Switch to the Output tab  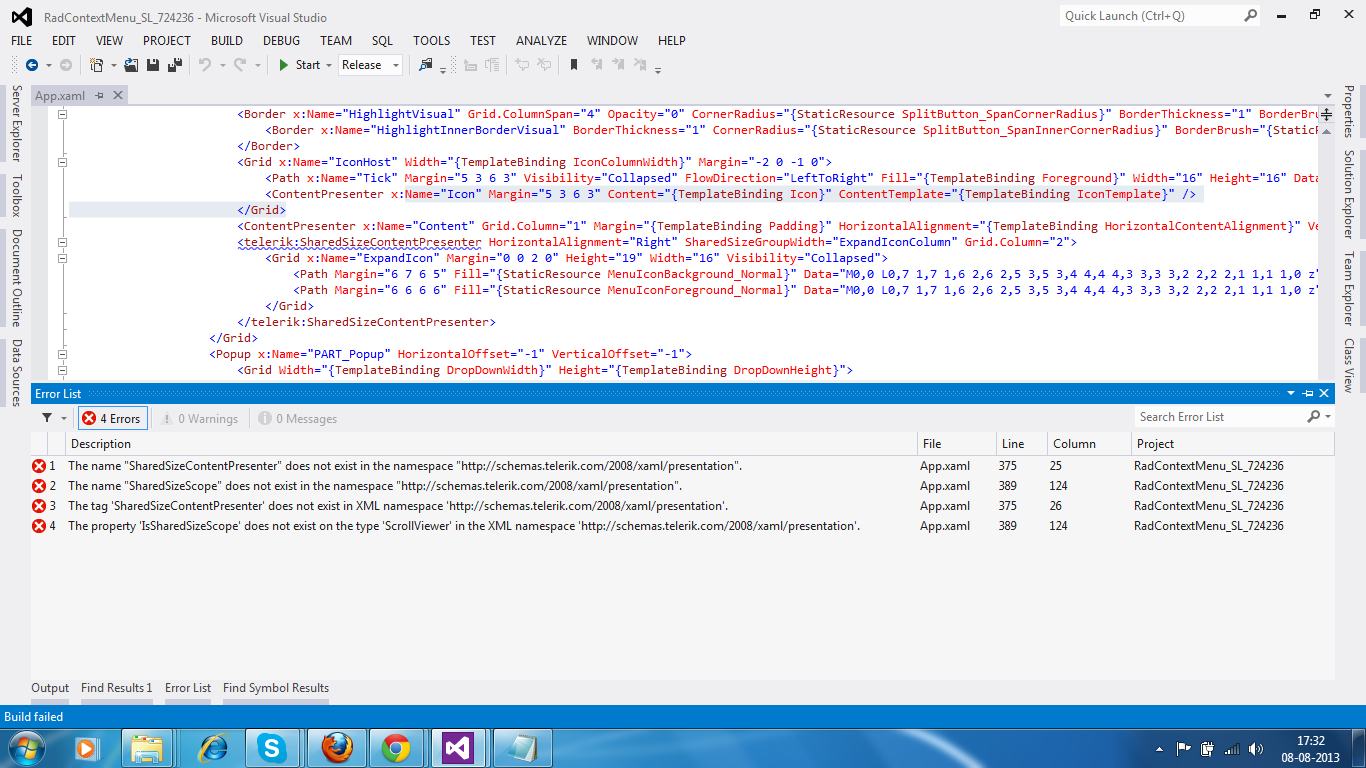pyautogui.click(x=50, y=688)
